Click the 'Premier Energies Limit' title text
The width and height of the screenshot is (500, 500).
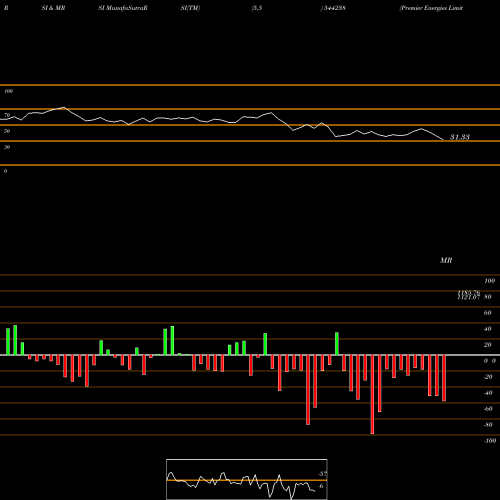click(x=431, y=8)
